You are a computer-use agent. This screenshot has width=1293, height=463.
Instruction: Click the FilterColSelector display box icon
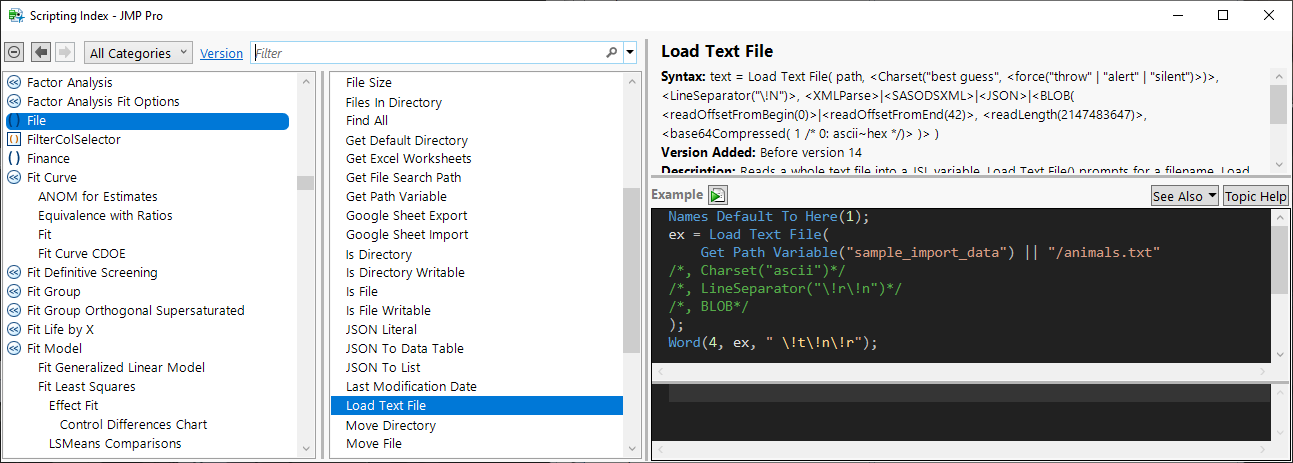14,140
